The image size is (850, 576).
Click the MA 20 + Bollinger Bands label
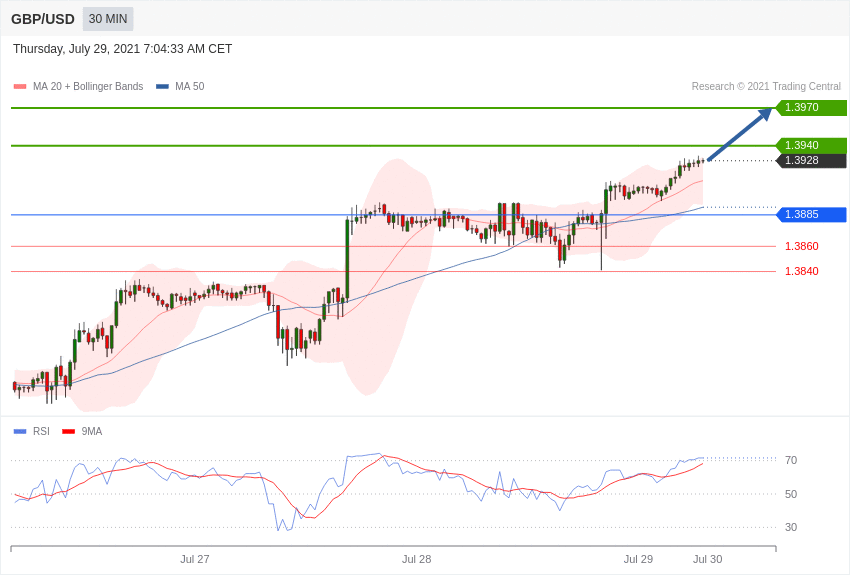(x=88, y=87)
